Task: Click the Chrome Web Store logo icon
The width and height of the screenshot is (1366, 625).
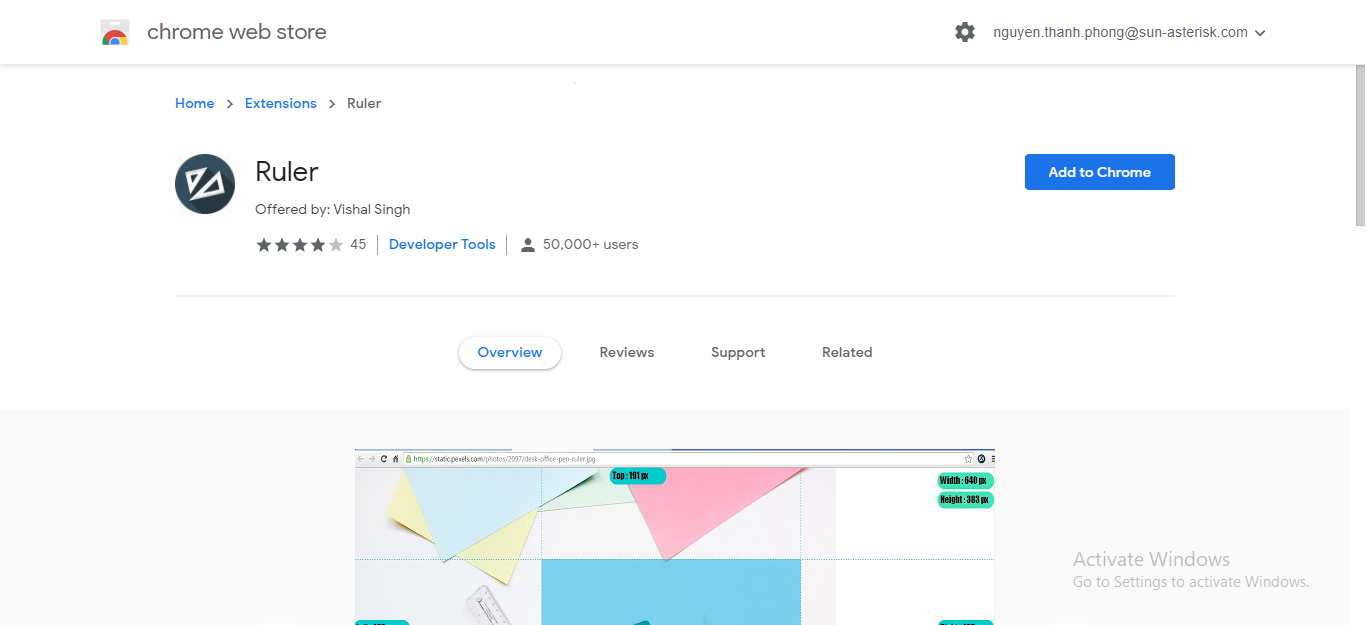Action: tap(115, 32)
